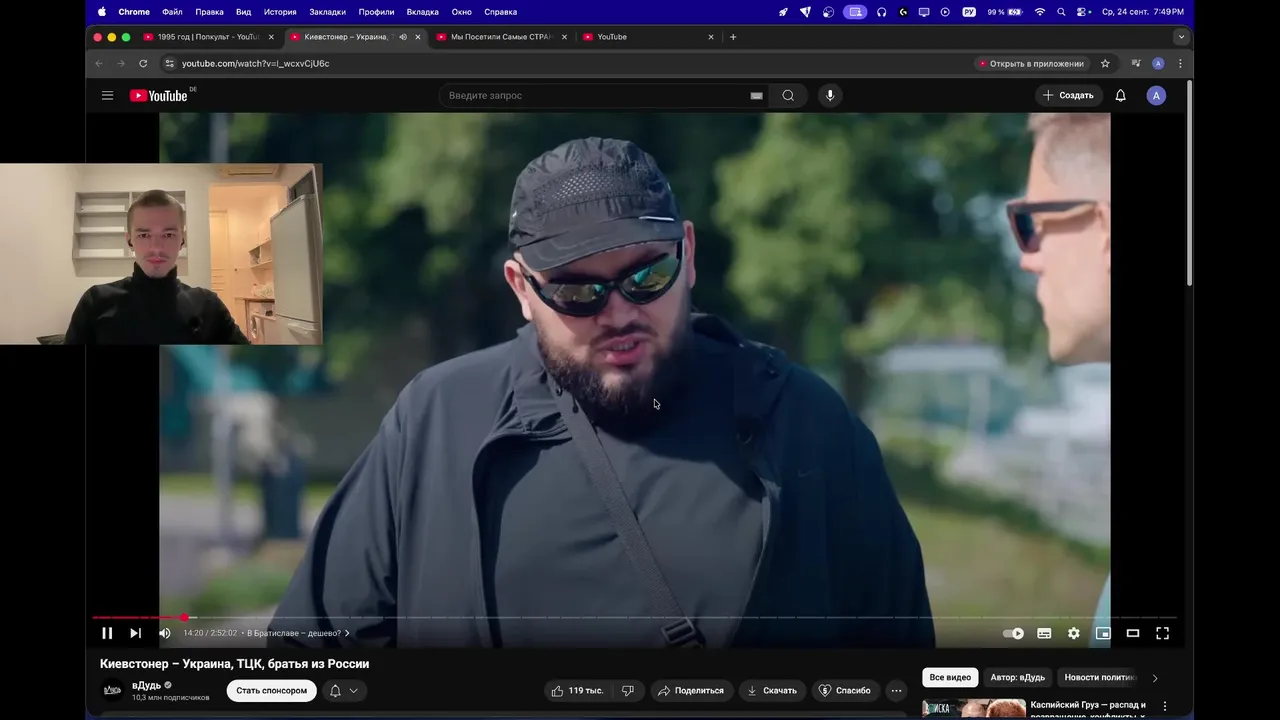This screenshot has height=720, width=1280.
Task: Go forward in browser history
Action: [x=121, y=63]
